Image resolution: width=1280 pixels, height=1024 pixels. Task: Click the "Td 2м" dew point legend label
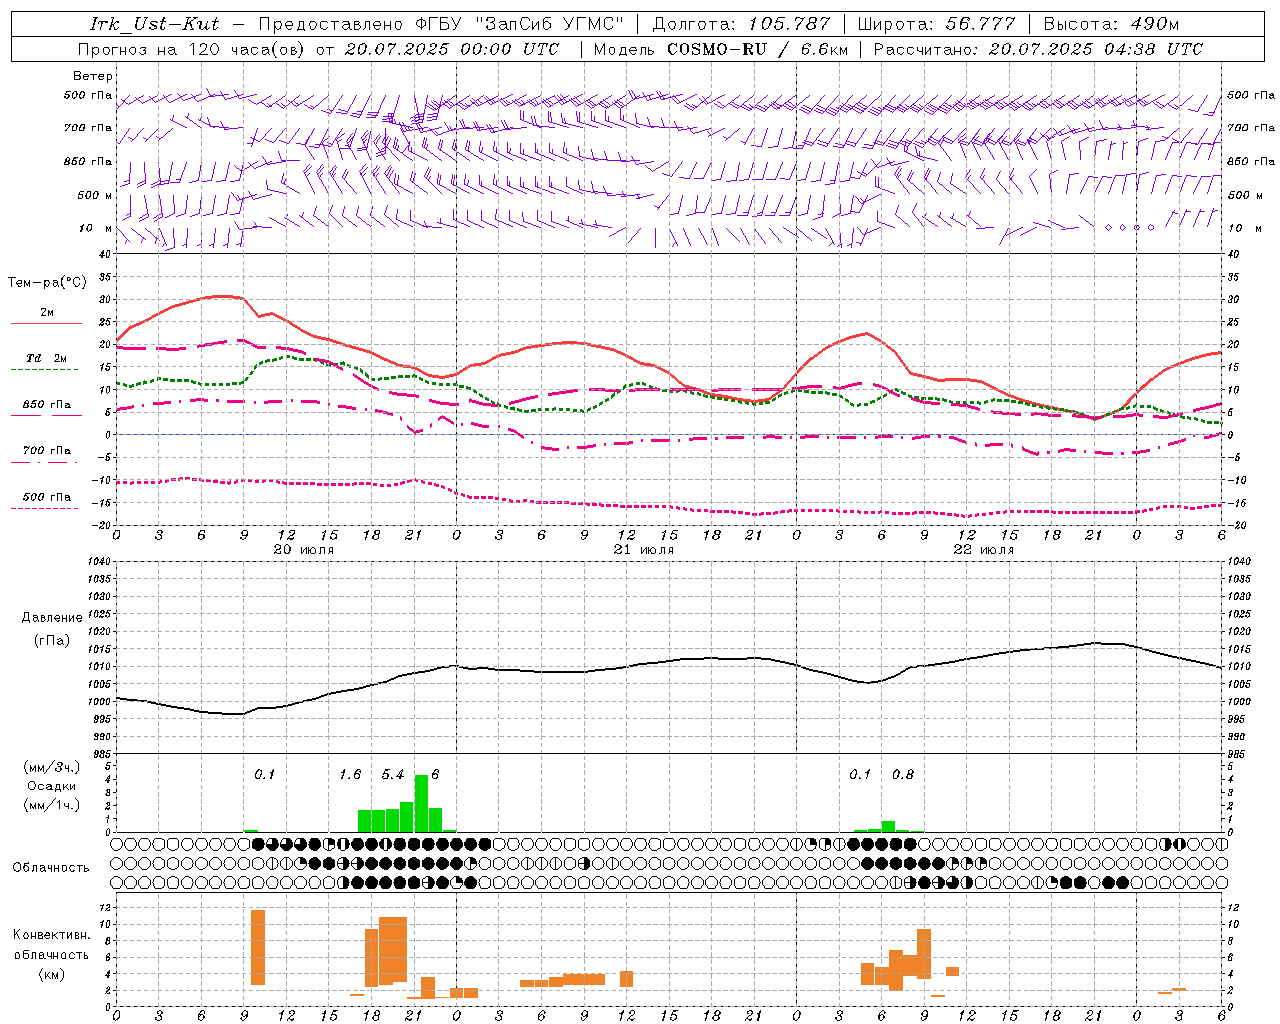pos(46,358)
